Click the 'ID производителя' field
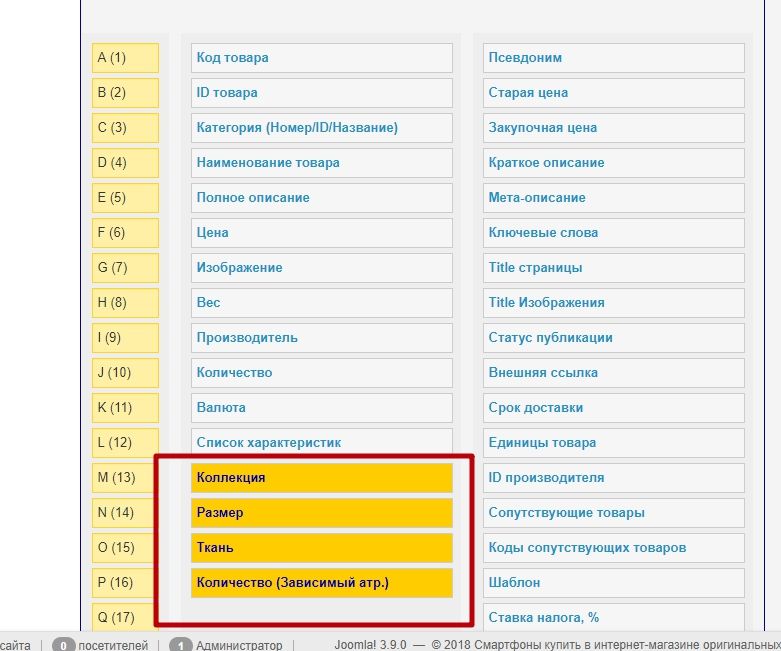Viewport: 781px width, 651px height. (x=614, y=478)
